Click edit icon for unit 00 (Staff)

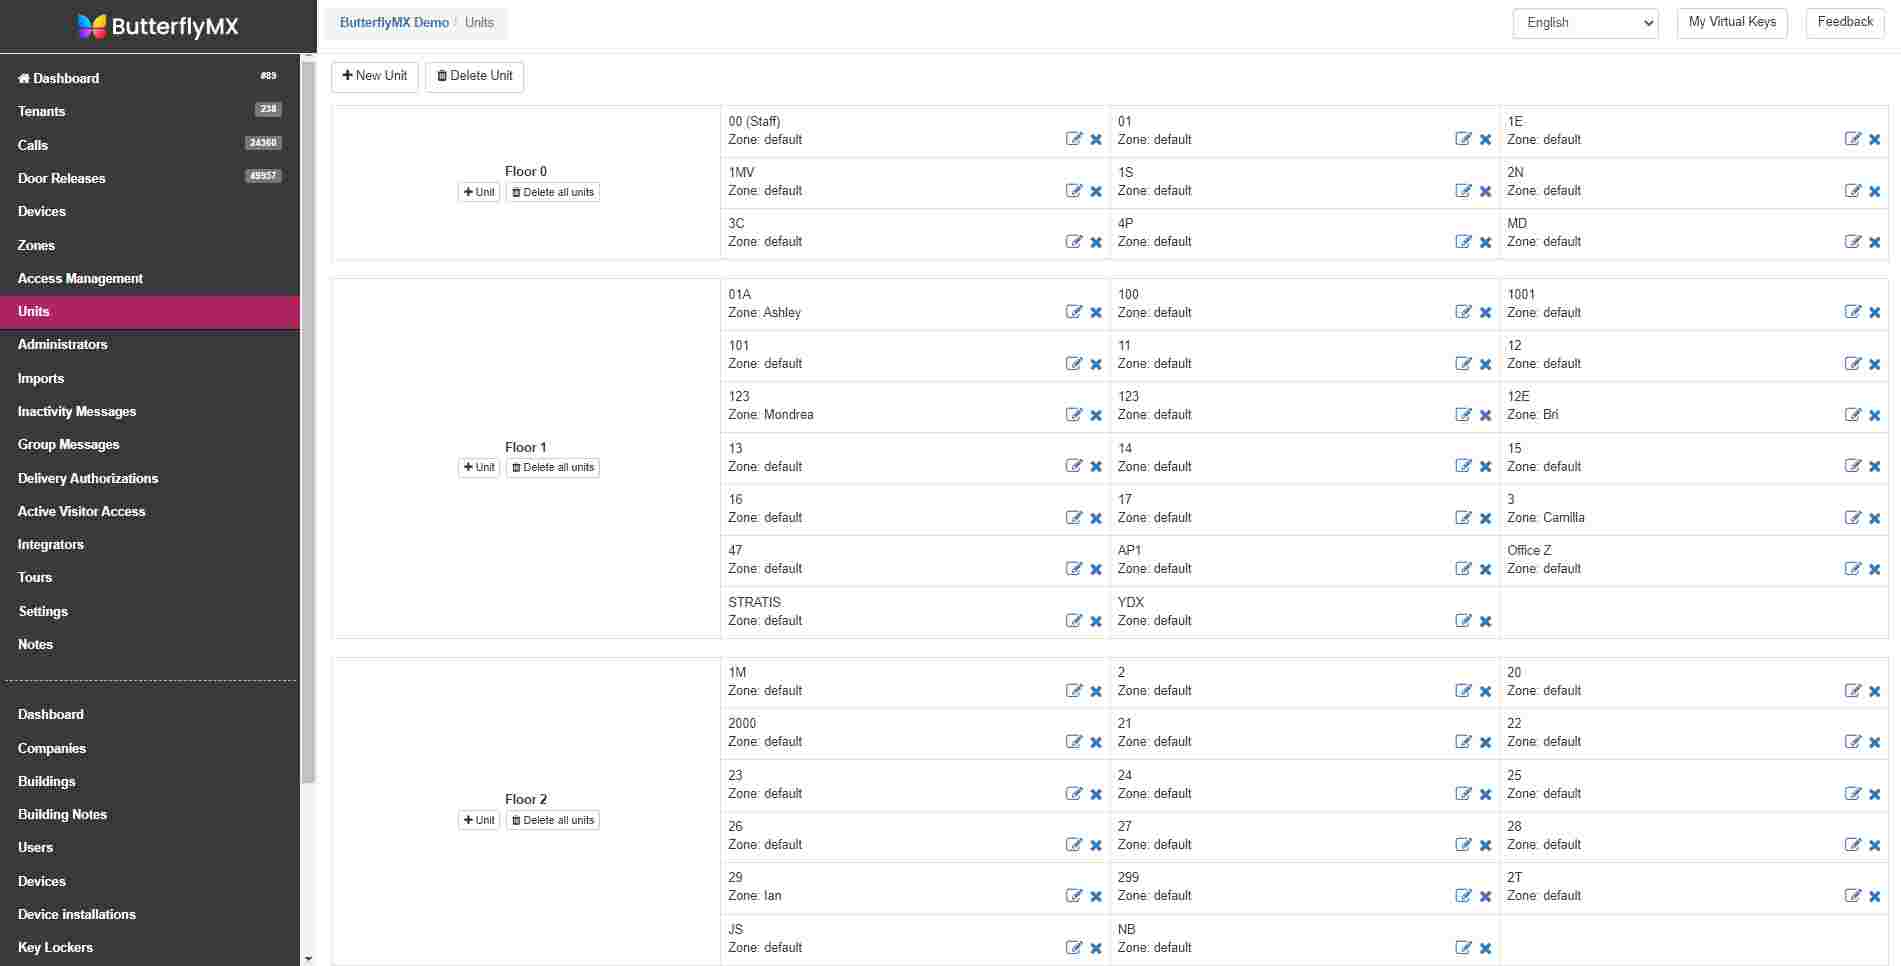1073,139
